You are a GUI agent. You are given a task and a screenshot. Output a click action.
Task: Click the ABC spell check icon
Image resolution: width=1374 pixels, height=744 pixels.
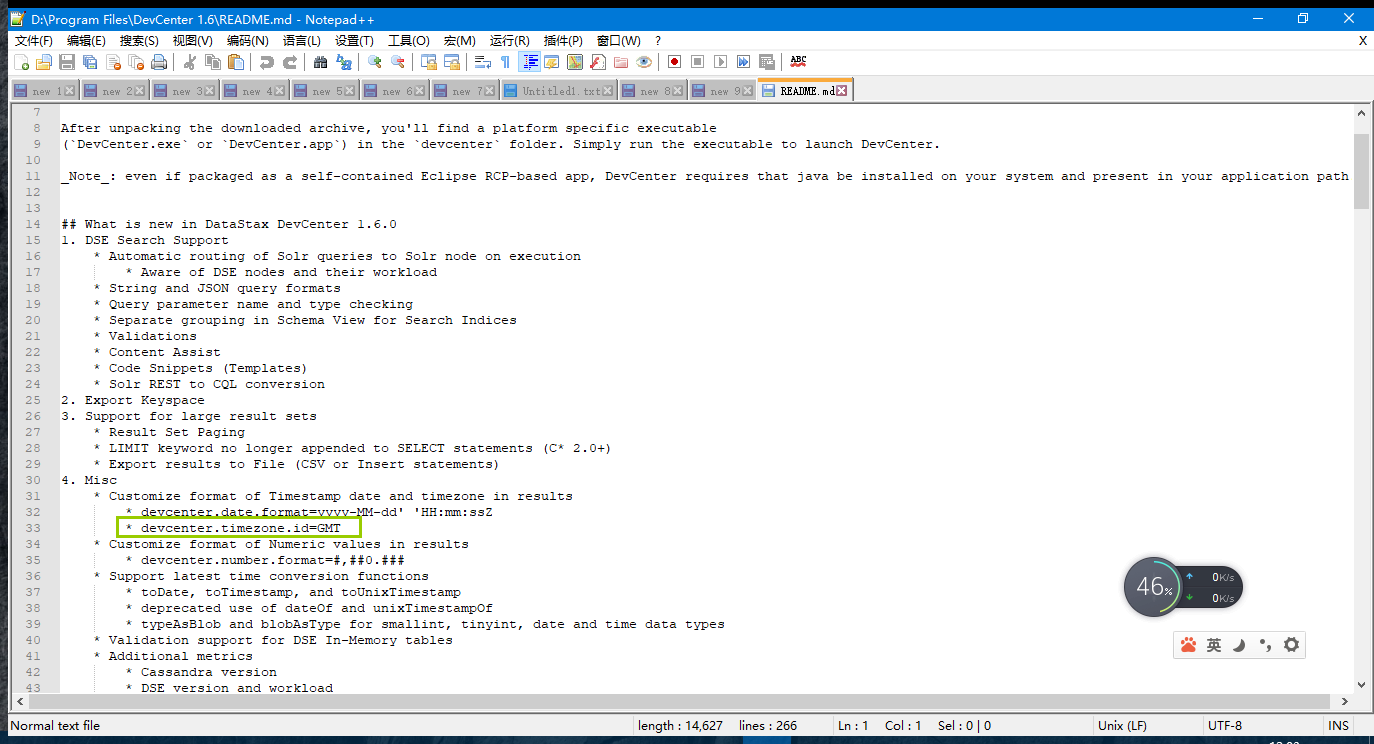click(798, 62)
